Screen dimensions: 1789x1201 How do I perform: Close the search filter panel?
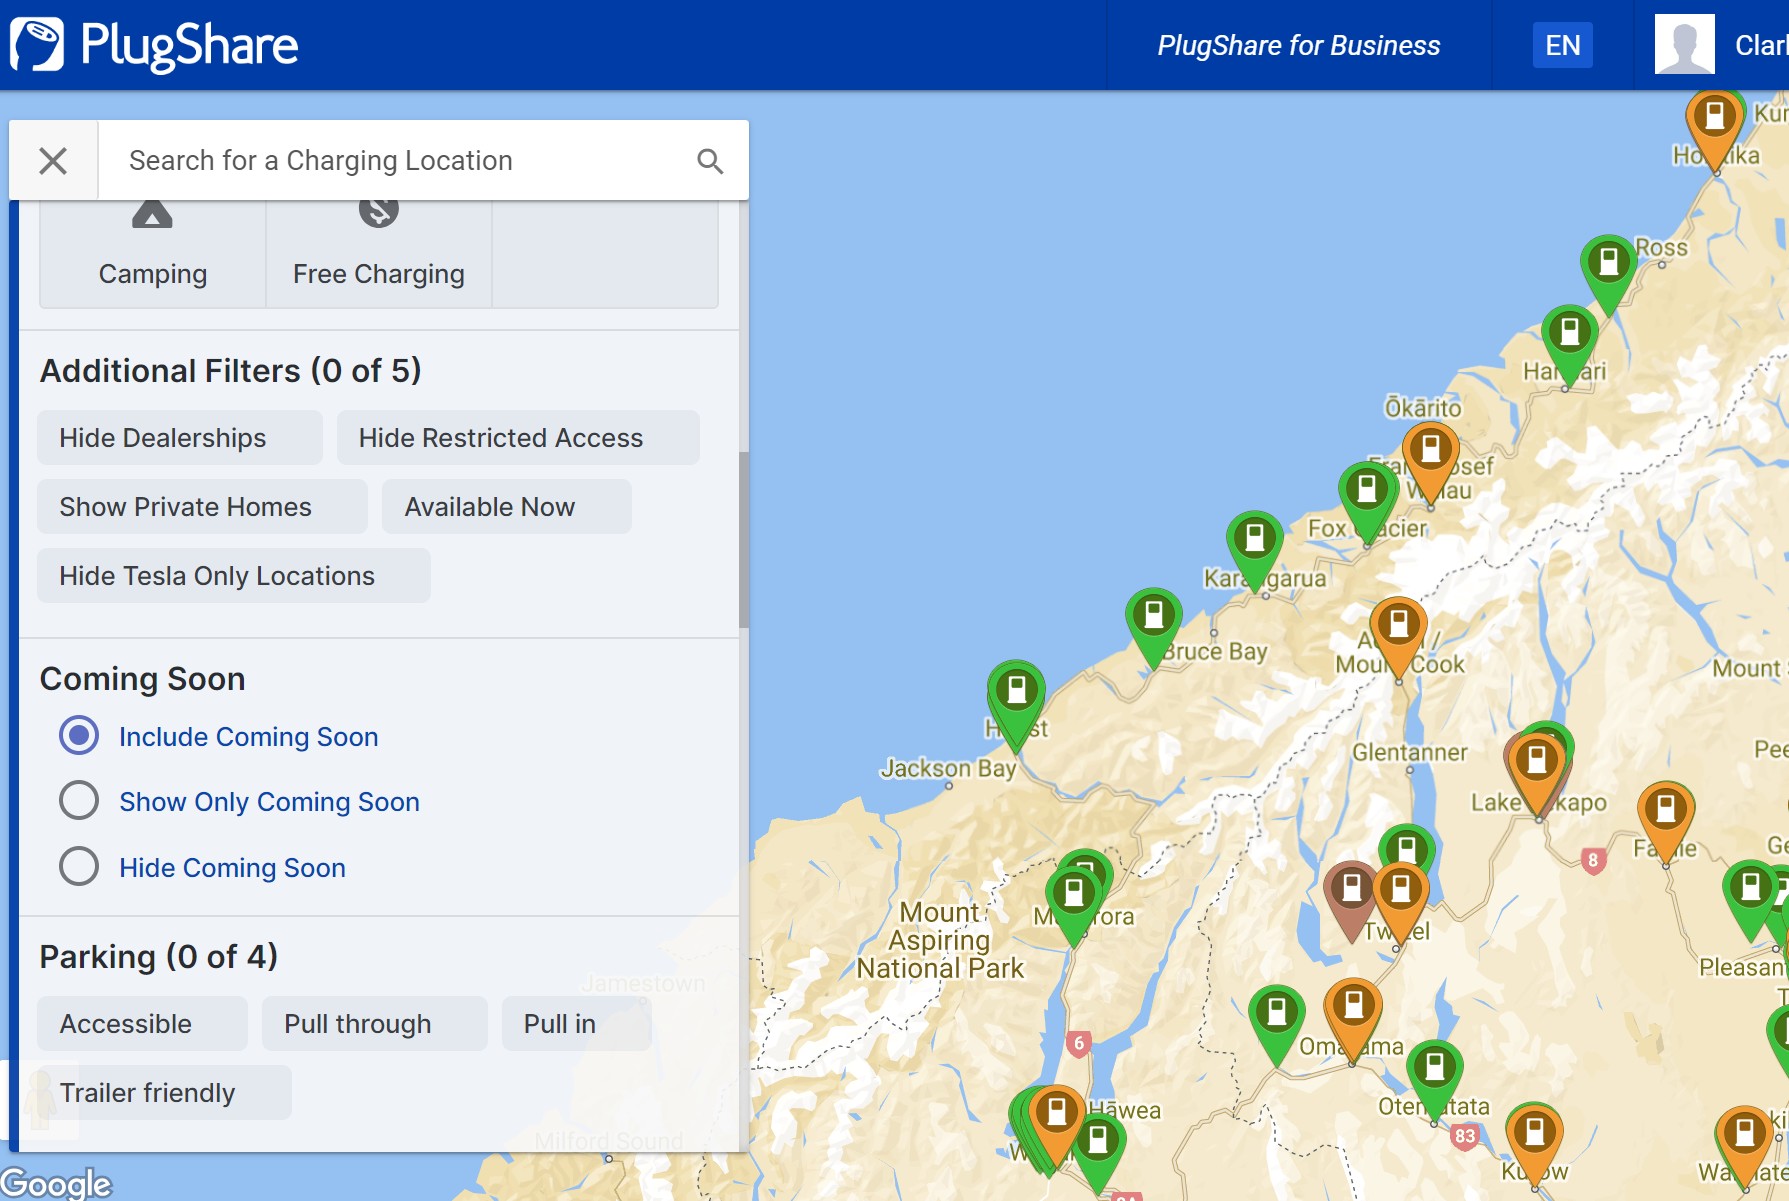pyautogui.click(x=53, y=160)
